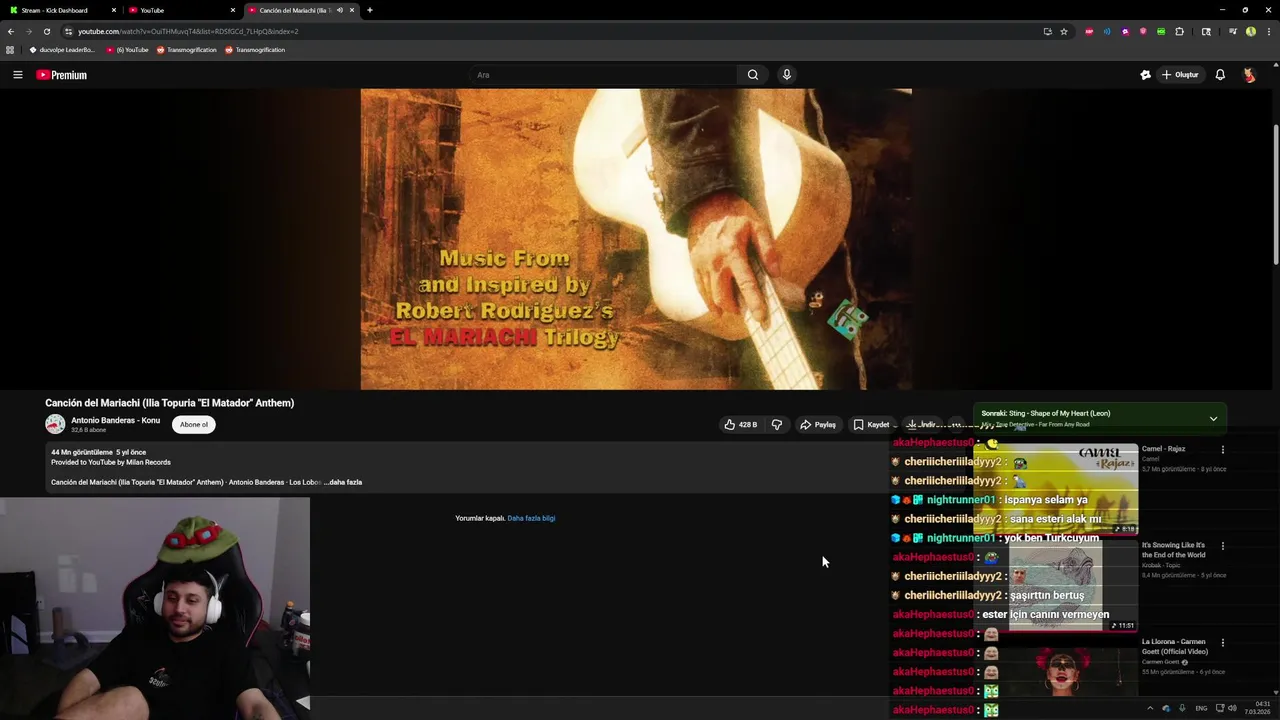Open the ENG language indicator in tray
Screen dimensions: 1280x720
tap(1201, 708)
